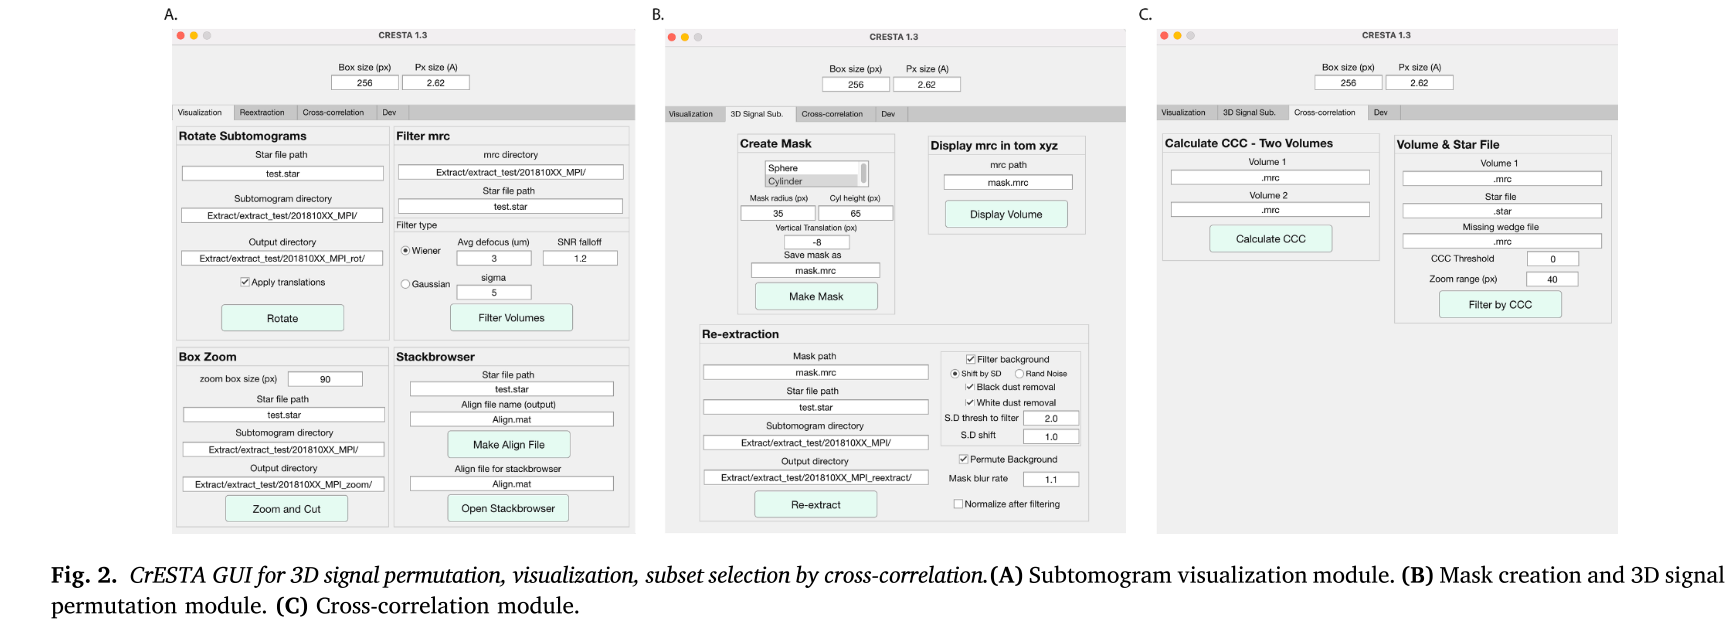
Task: Select the Wiener filter type radio button
Action: point(405,251)
